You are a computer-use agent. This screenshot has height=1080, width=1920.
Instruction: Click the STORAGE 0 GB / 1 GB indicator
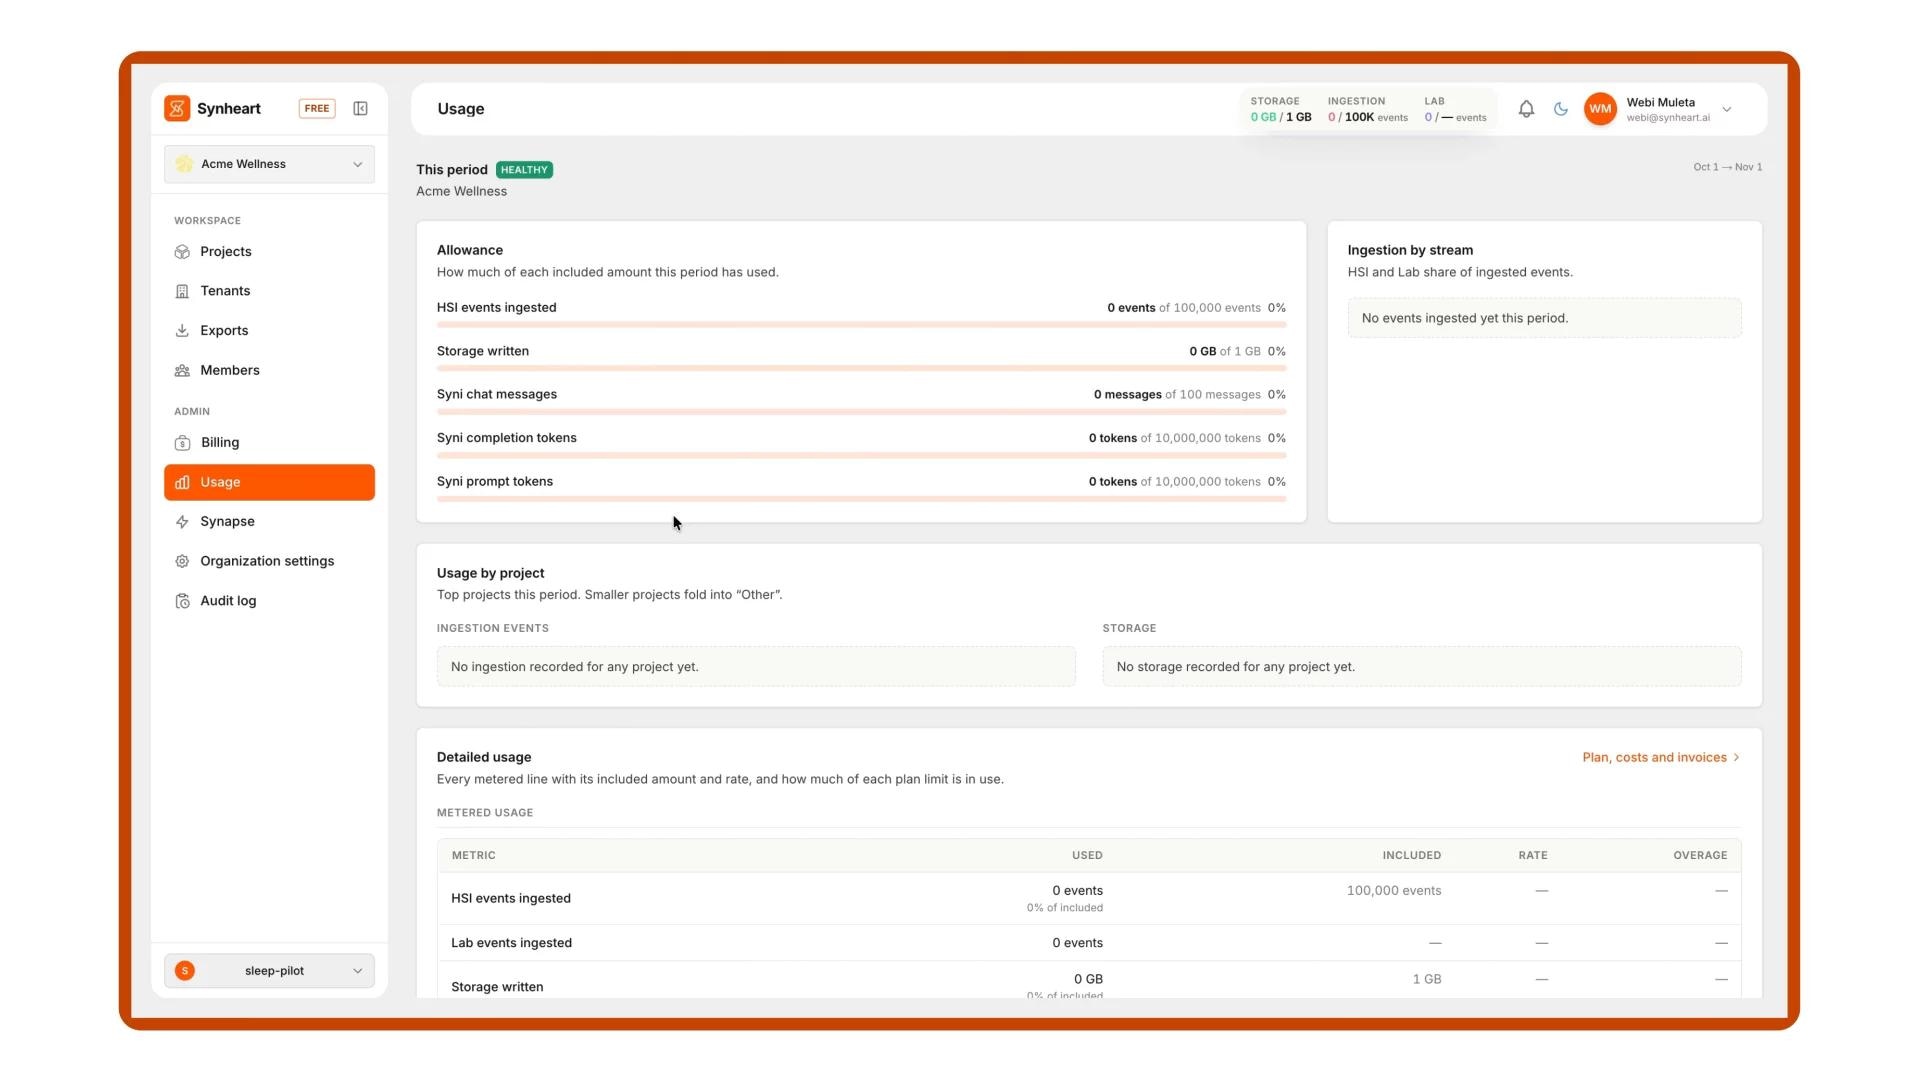tap(1280, 109)
